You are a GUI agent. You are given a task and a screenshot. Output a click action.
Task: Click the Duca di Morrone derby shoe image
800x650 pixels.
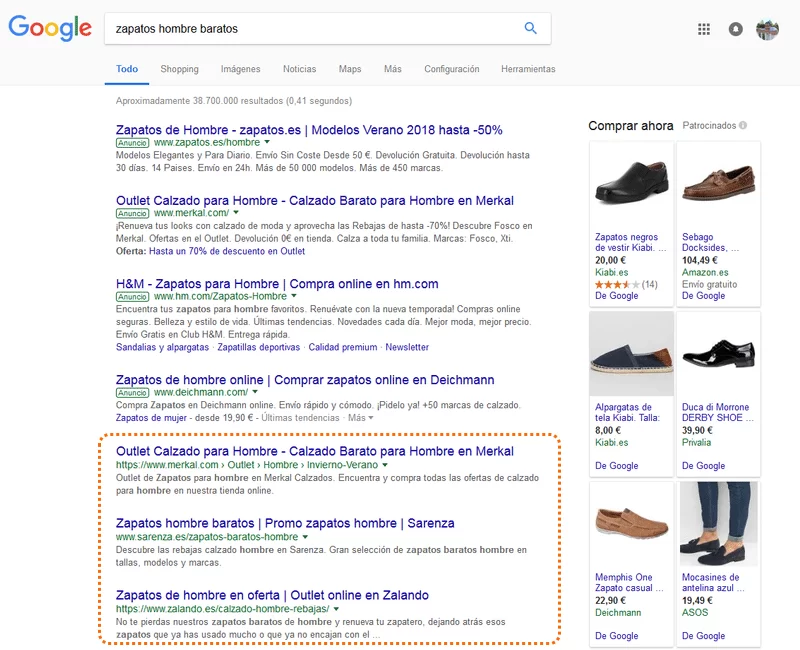coord(718,354)
